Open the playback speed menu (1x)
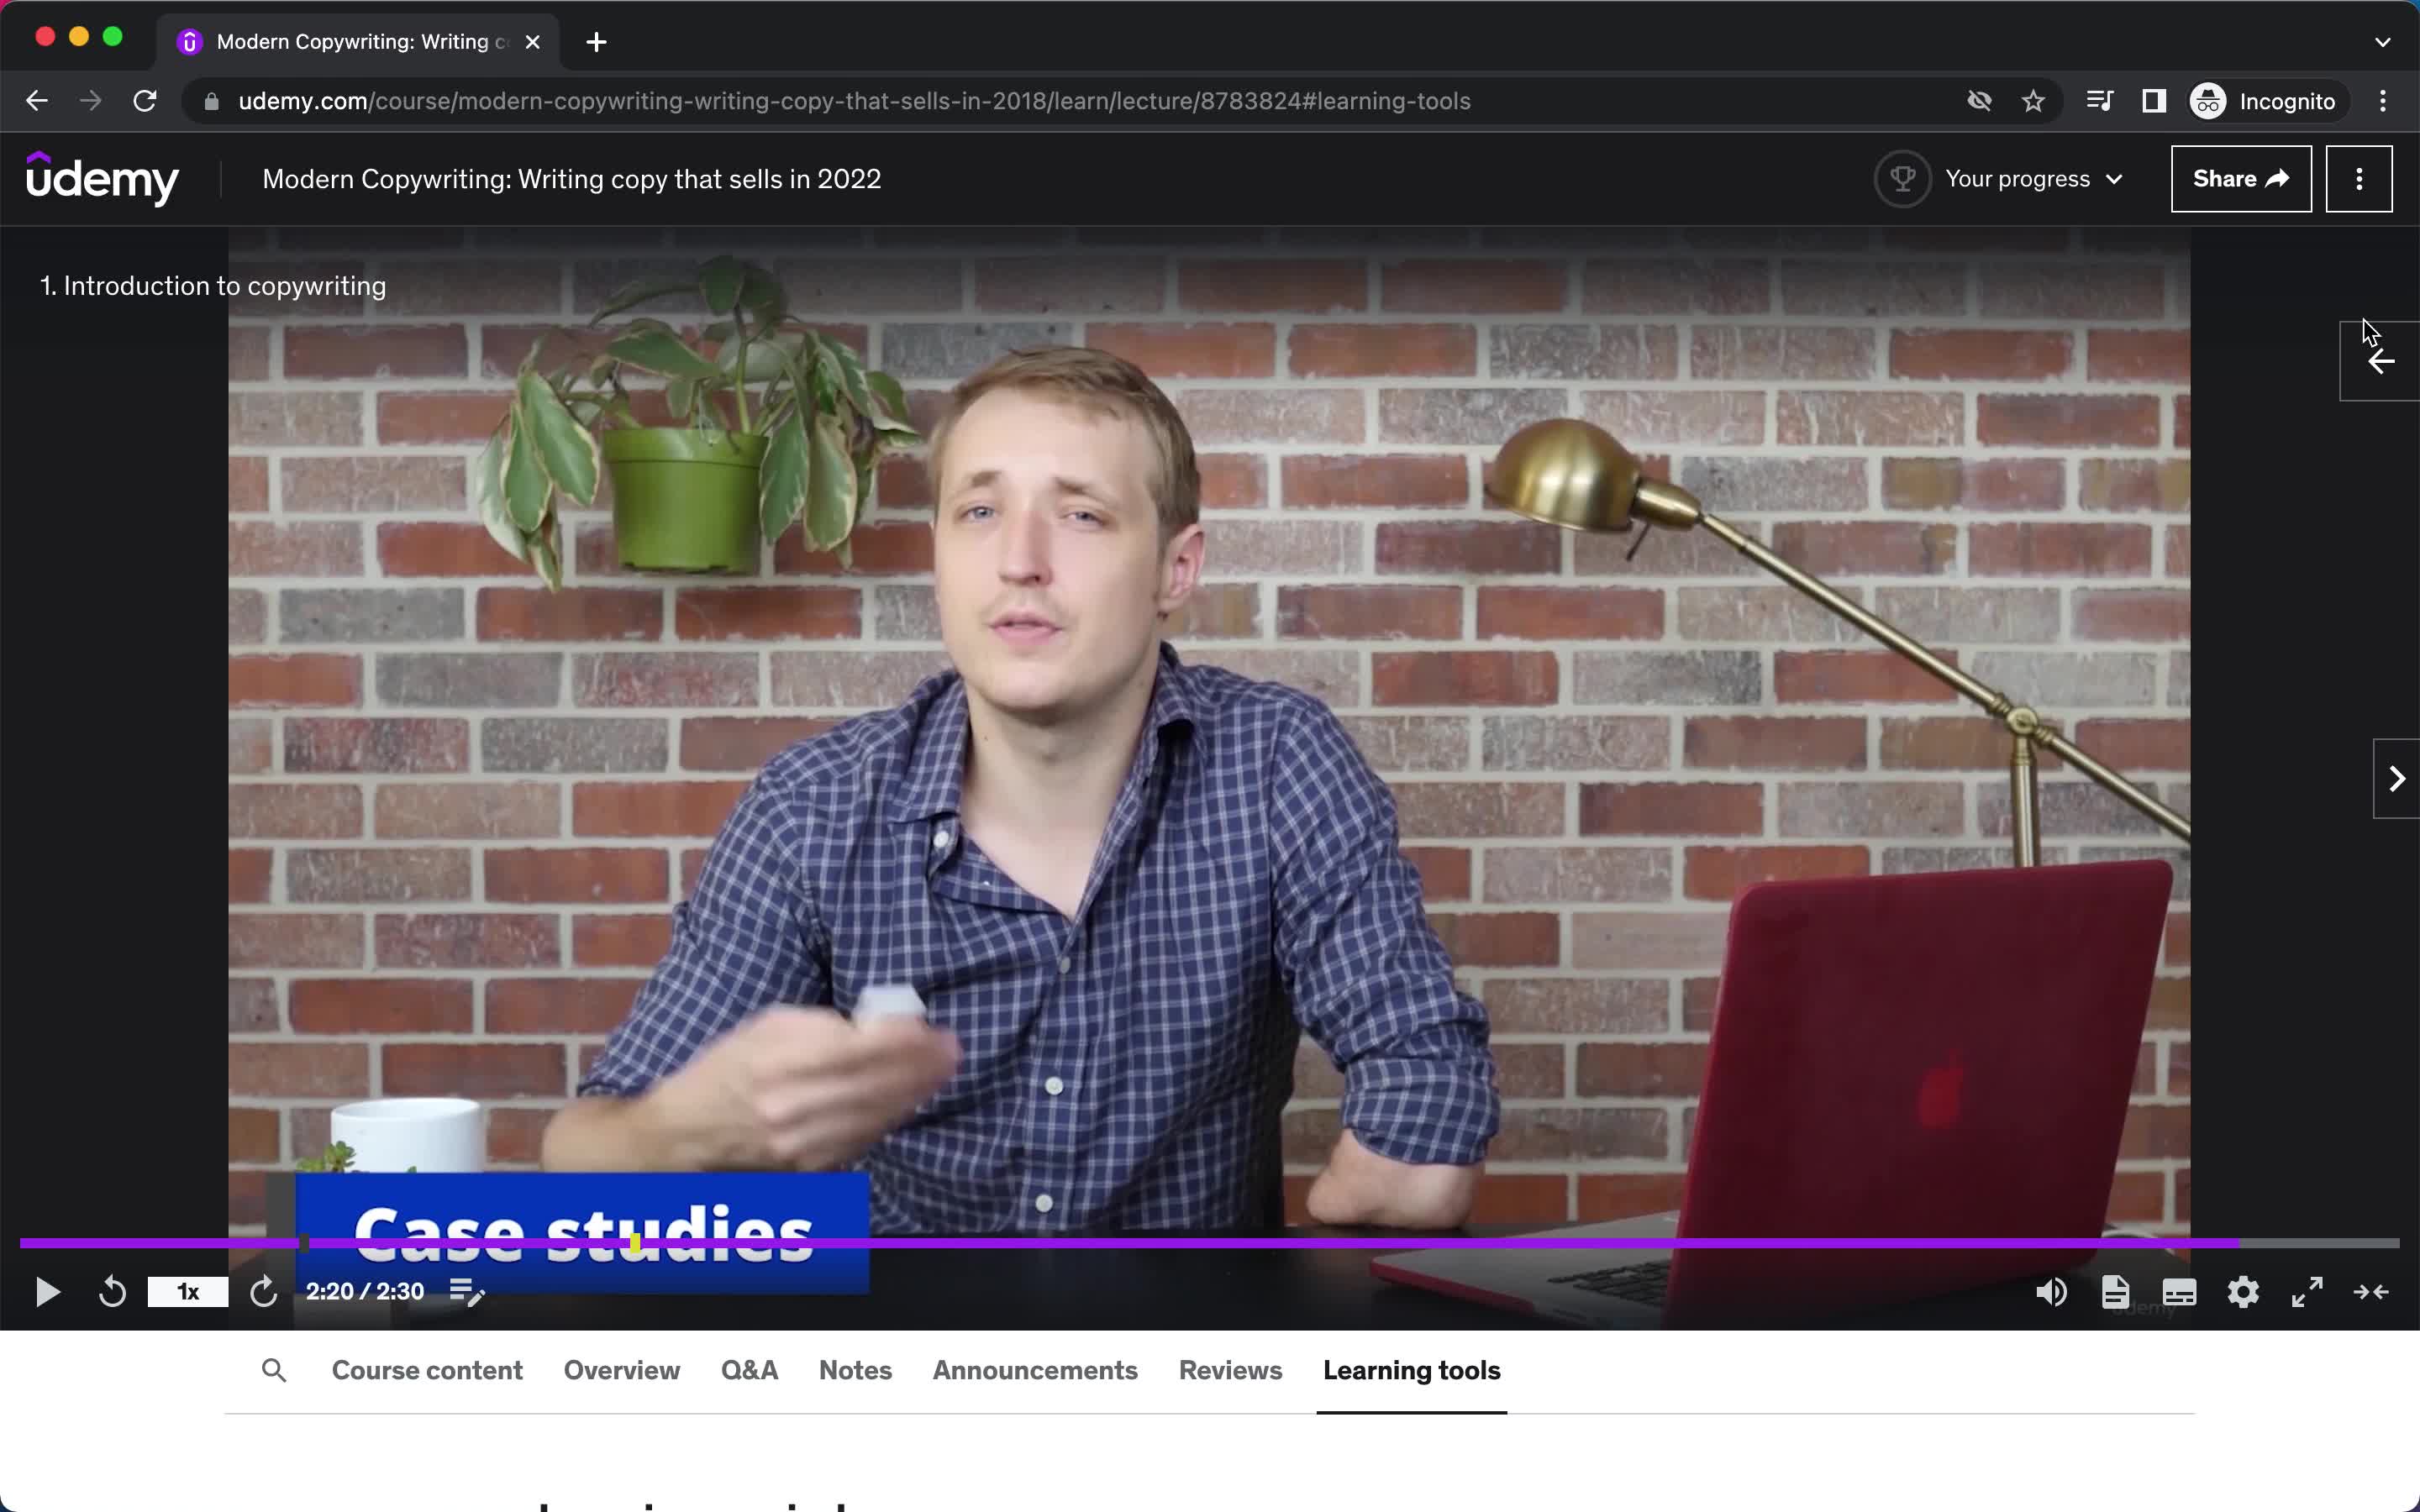 pos(188,1291)
